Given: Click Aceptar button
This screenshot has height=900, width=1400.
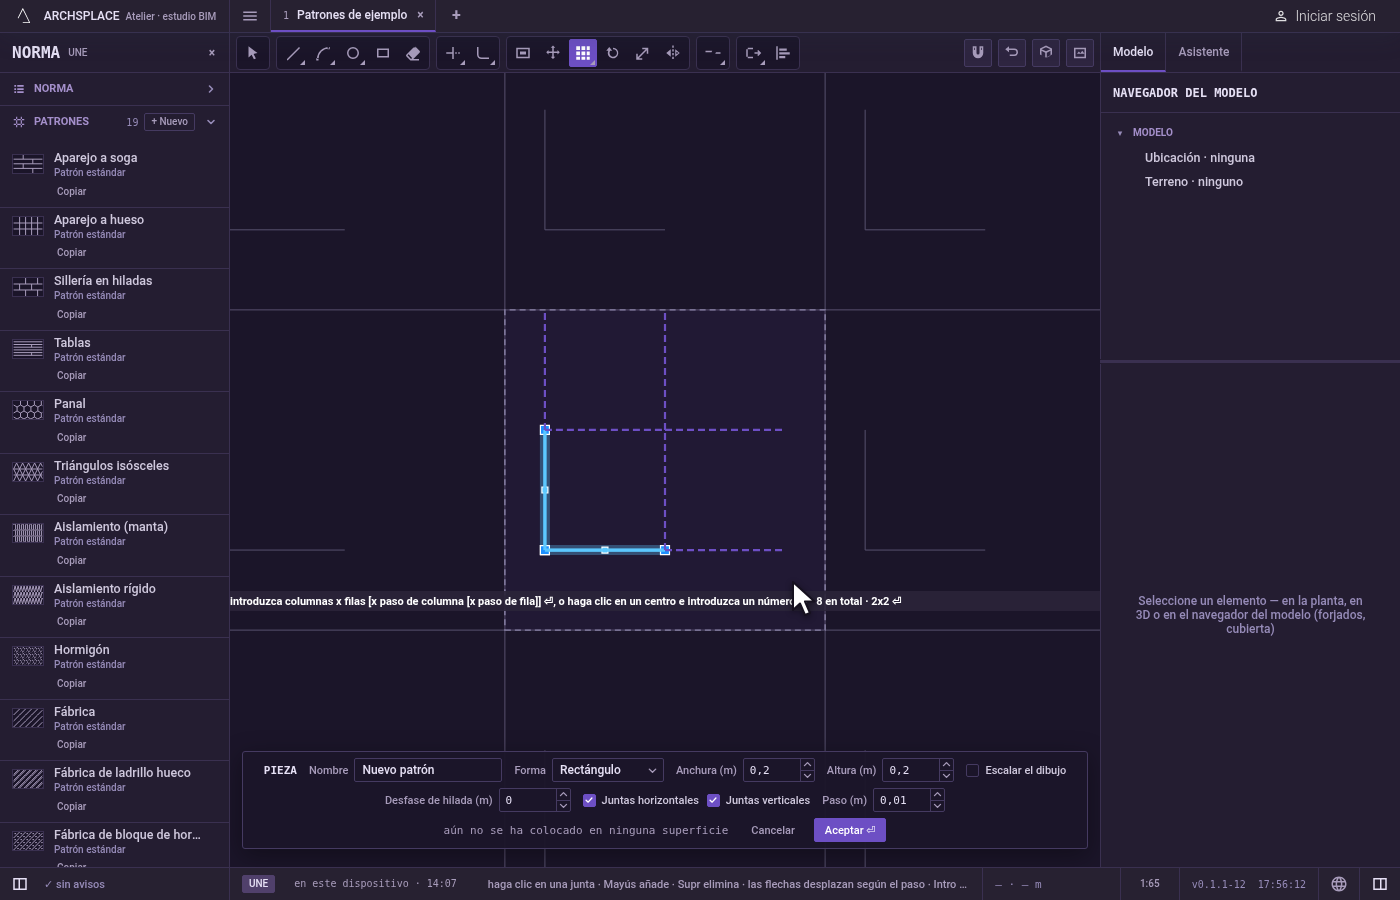Looking at the screenshot, I should point(850,830).
